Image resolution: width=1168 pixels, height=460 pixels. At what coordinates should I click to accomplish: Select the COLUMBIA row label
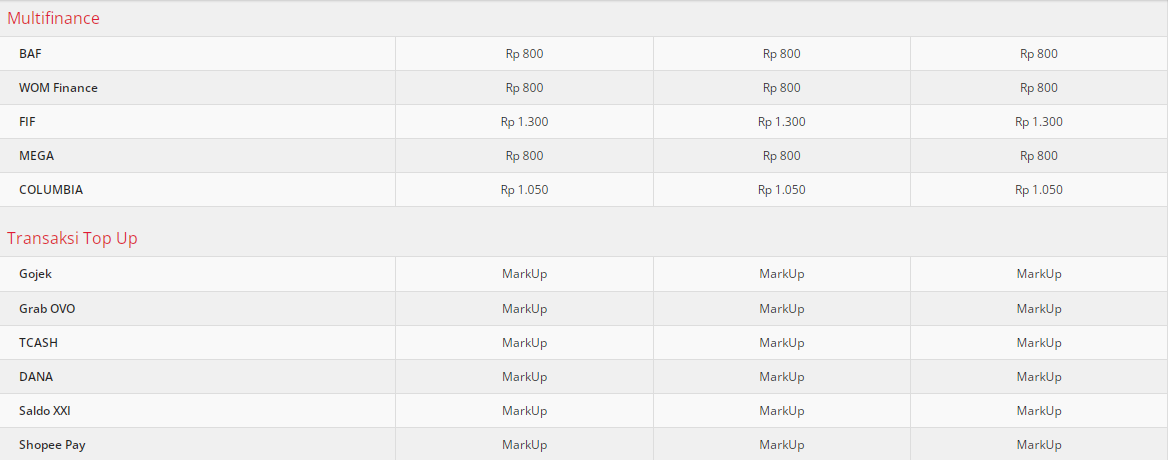[51, 190]
